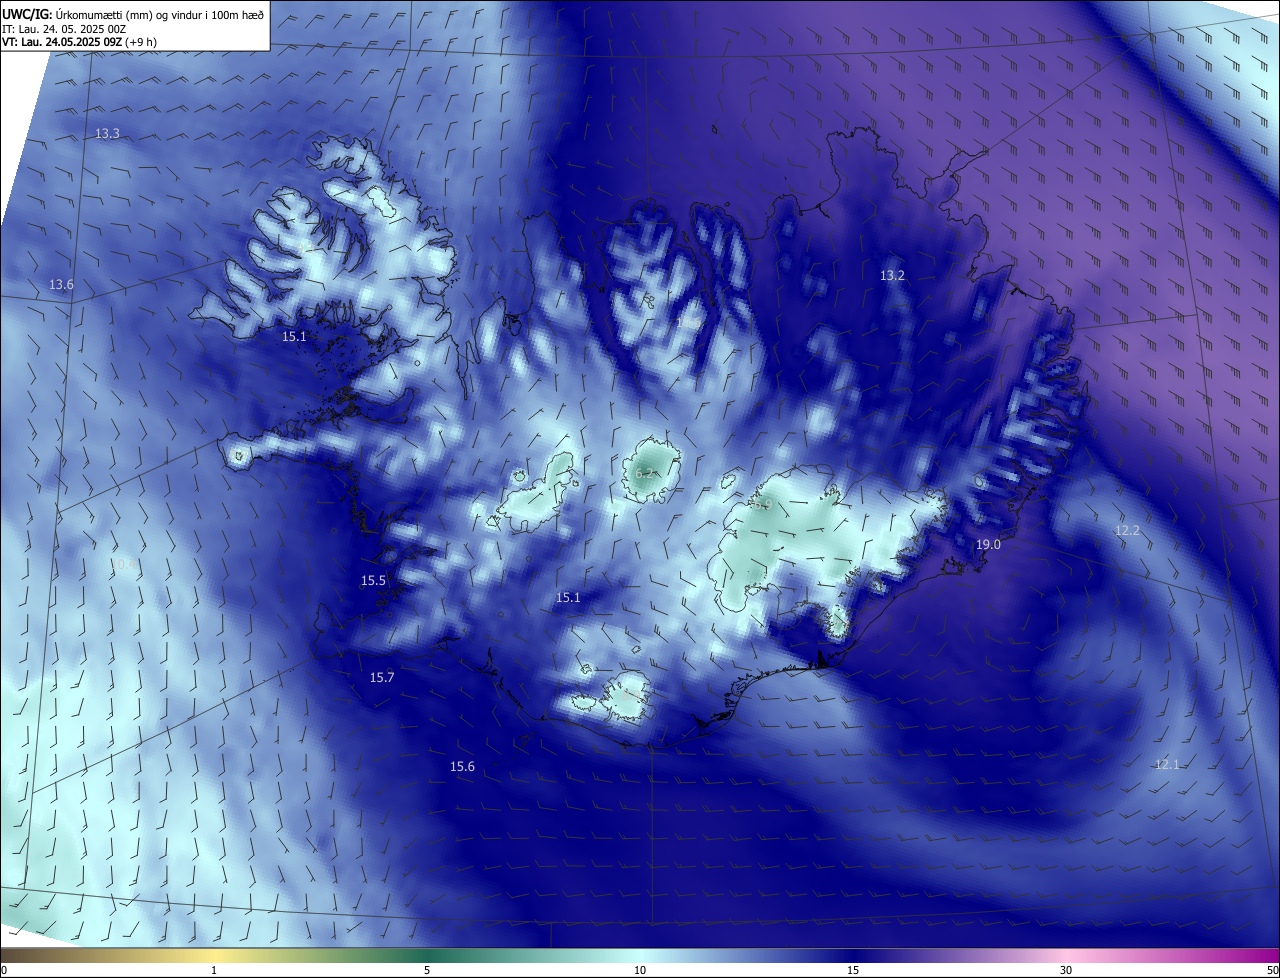Click the 'IT: Lau. 24. 05. 2025 00Z' line
The height and width of the screenshot is (978, 1280).
(64, 29)
